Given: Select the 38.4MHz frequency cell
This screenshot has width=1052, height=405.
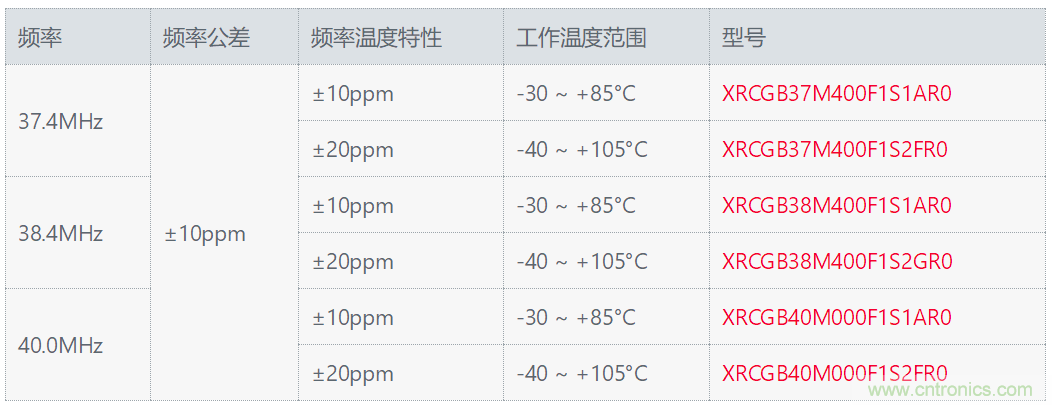Looking at the screenshot, I should pos(78,233).
